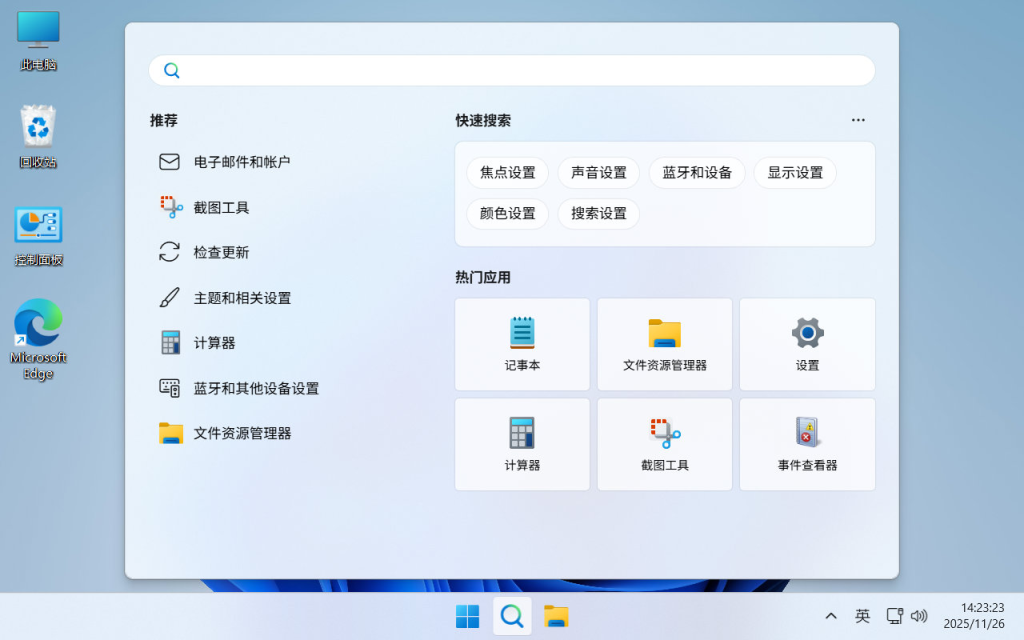The image size is (1024, 640).
Task: Select 检查更新 in the 推荐 list
Action: (x=220, y=252)
